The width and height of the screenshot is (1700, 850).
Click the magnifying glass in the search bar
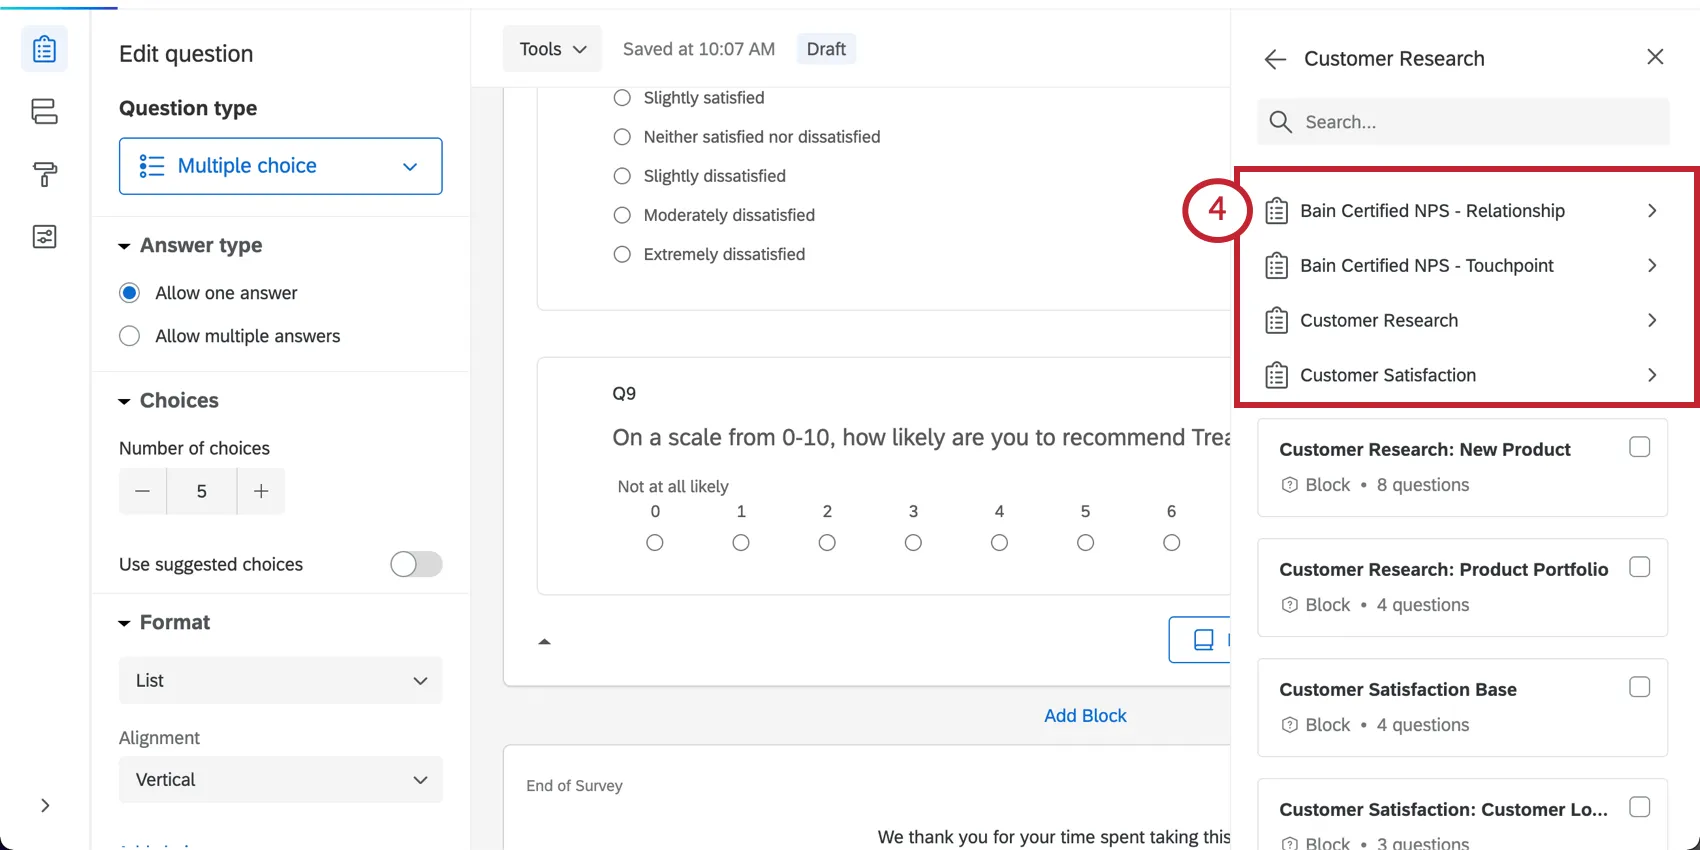[x=1280, y=122]
